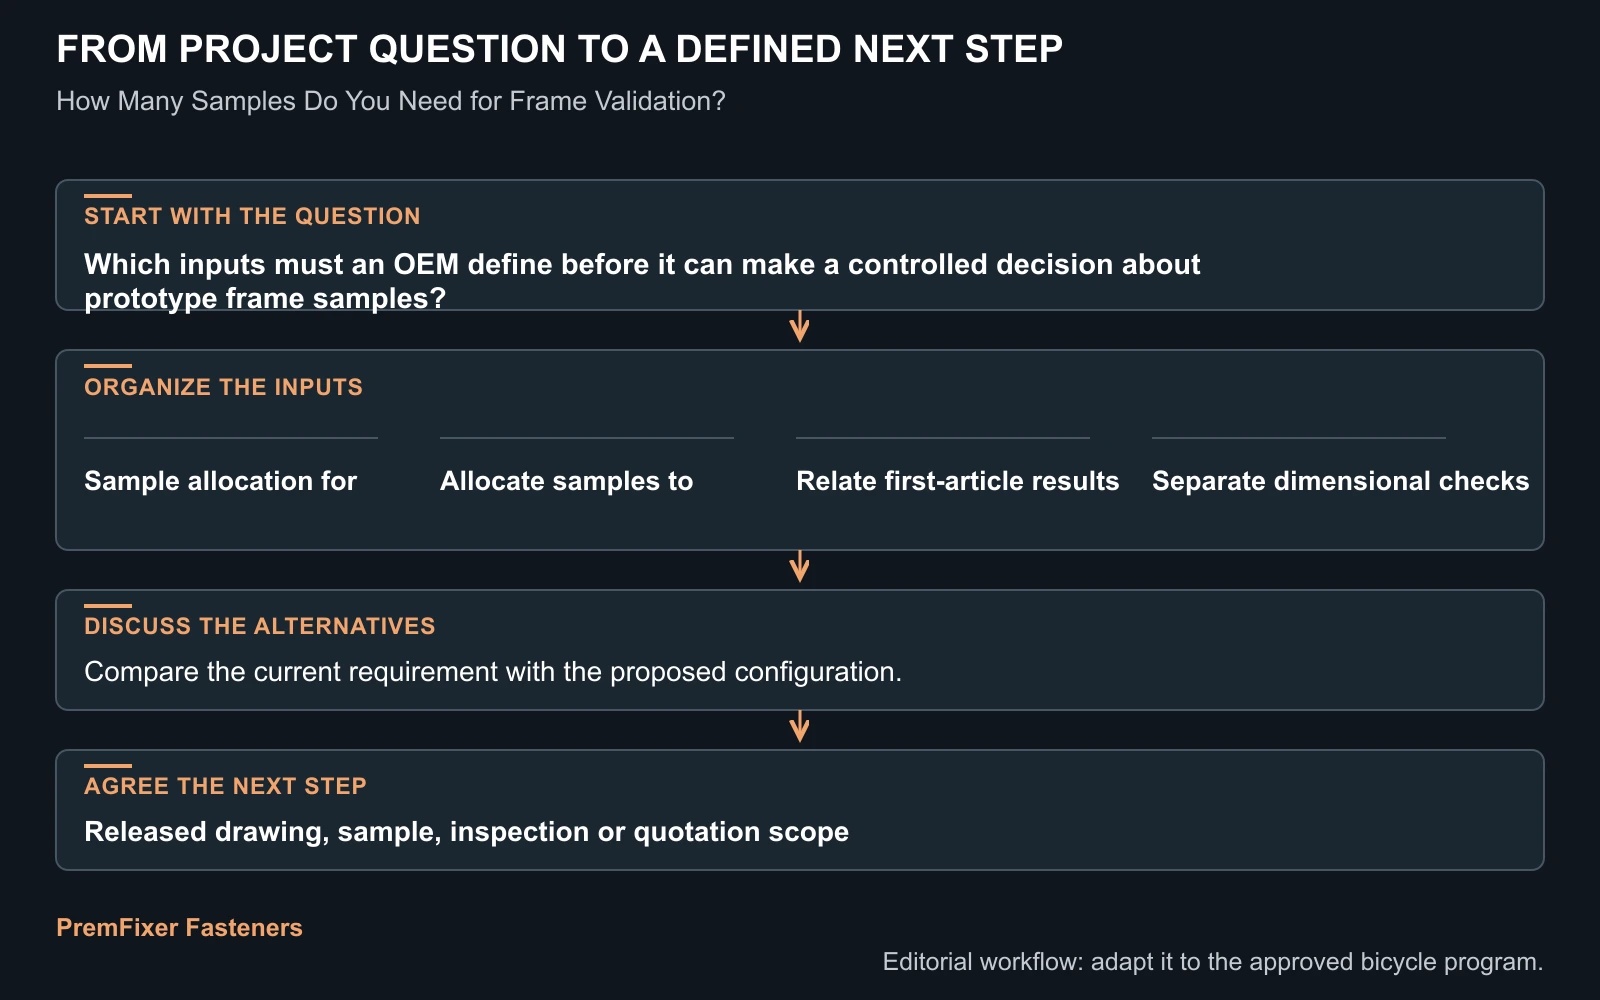Select the OEM inputs question text
Viewport: 1600px width, 1000px height.
point(642,281)
